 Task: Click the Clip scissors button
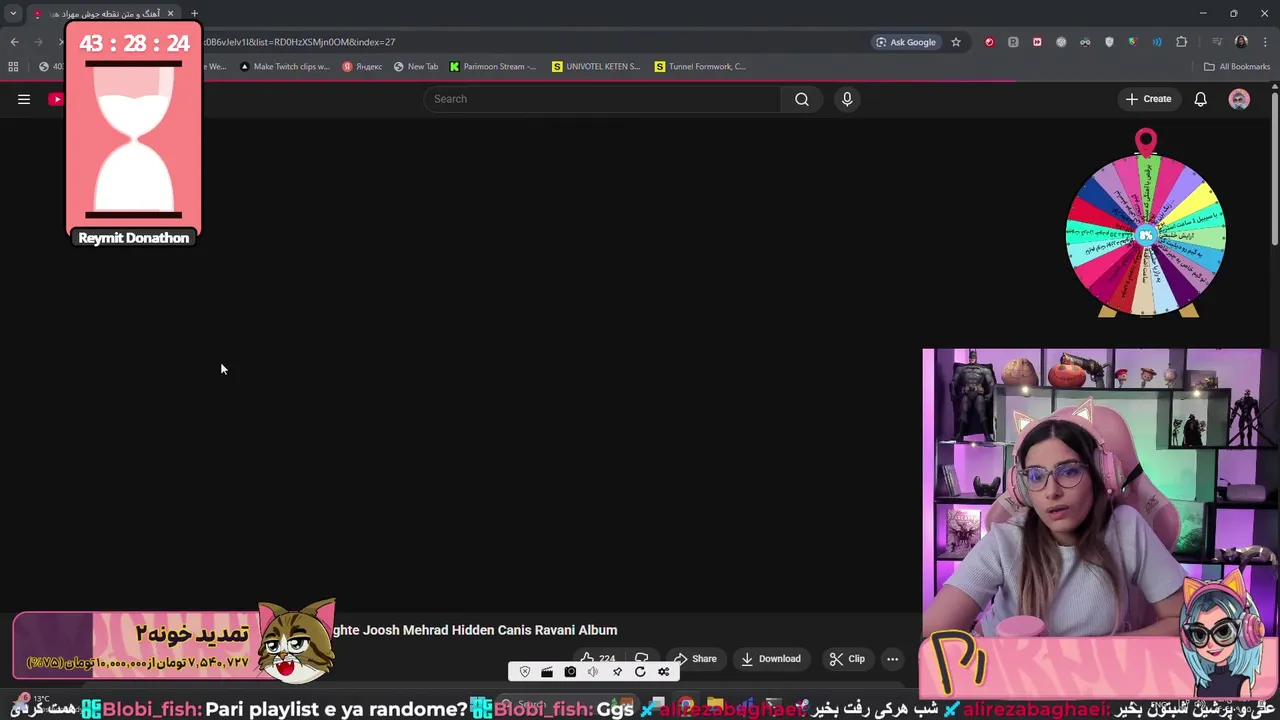pyautogui.click(x=847, y=659)
